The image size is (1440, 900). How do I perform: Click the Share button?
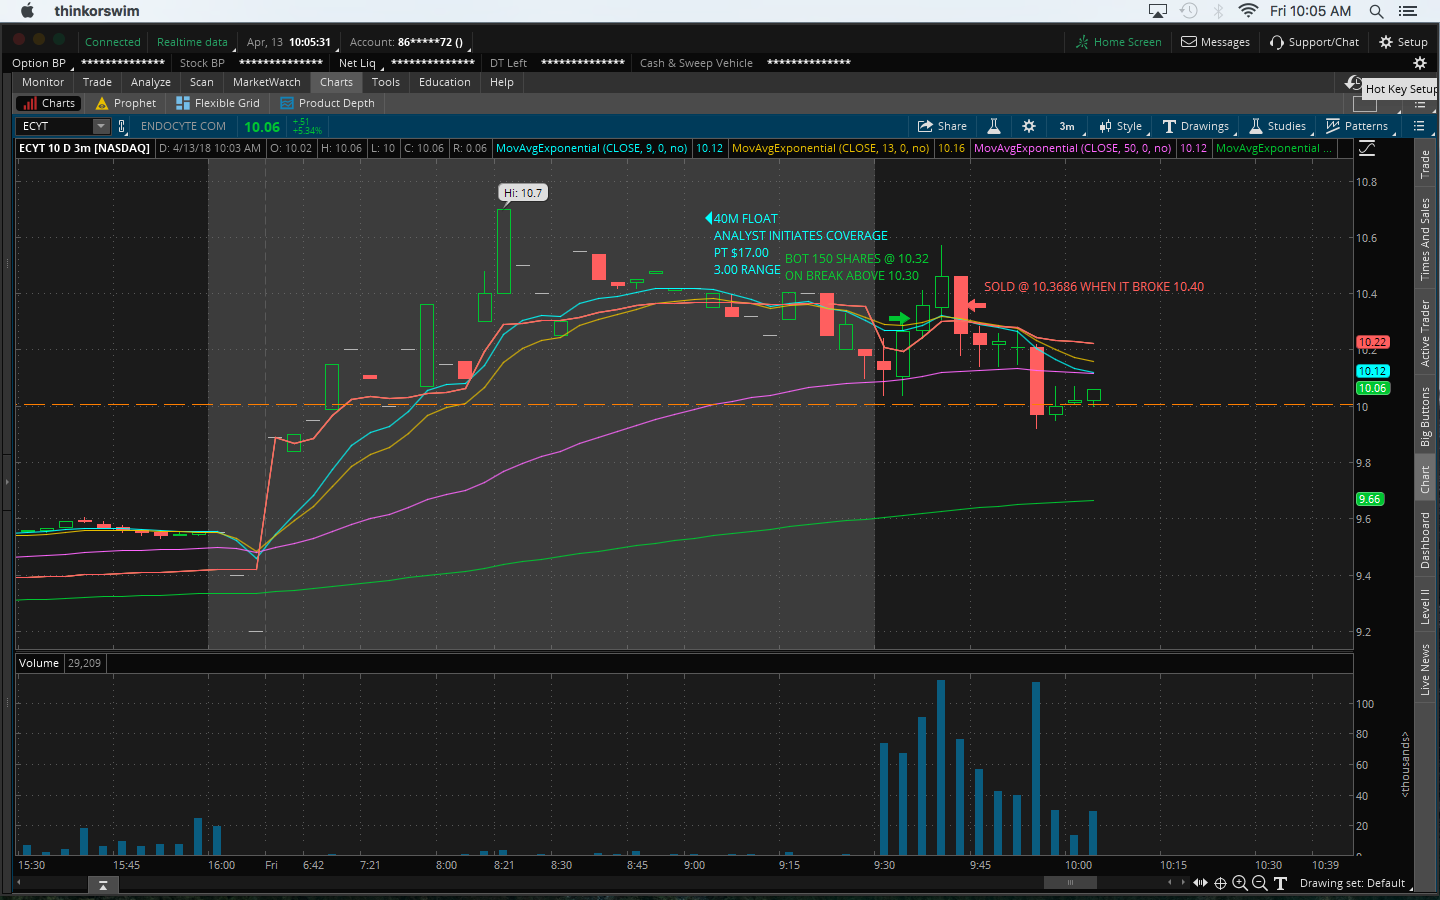click(x=942, y=126)
